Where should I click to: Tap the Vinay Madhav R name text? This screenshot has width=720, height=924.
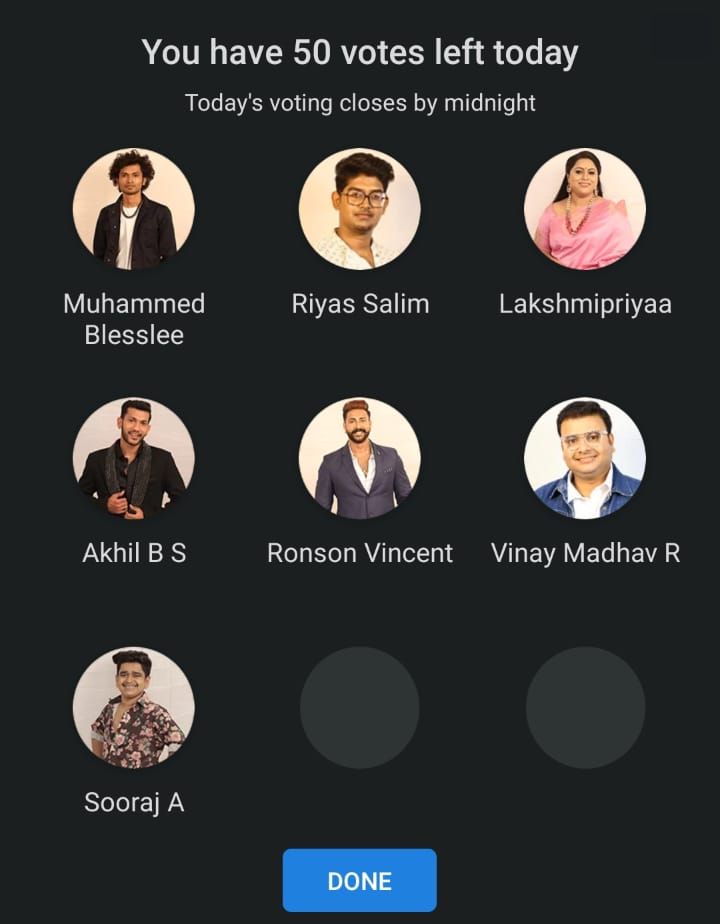click(x=585, y=554)
